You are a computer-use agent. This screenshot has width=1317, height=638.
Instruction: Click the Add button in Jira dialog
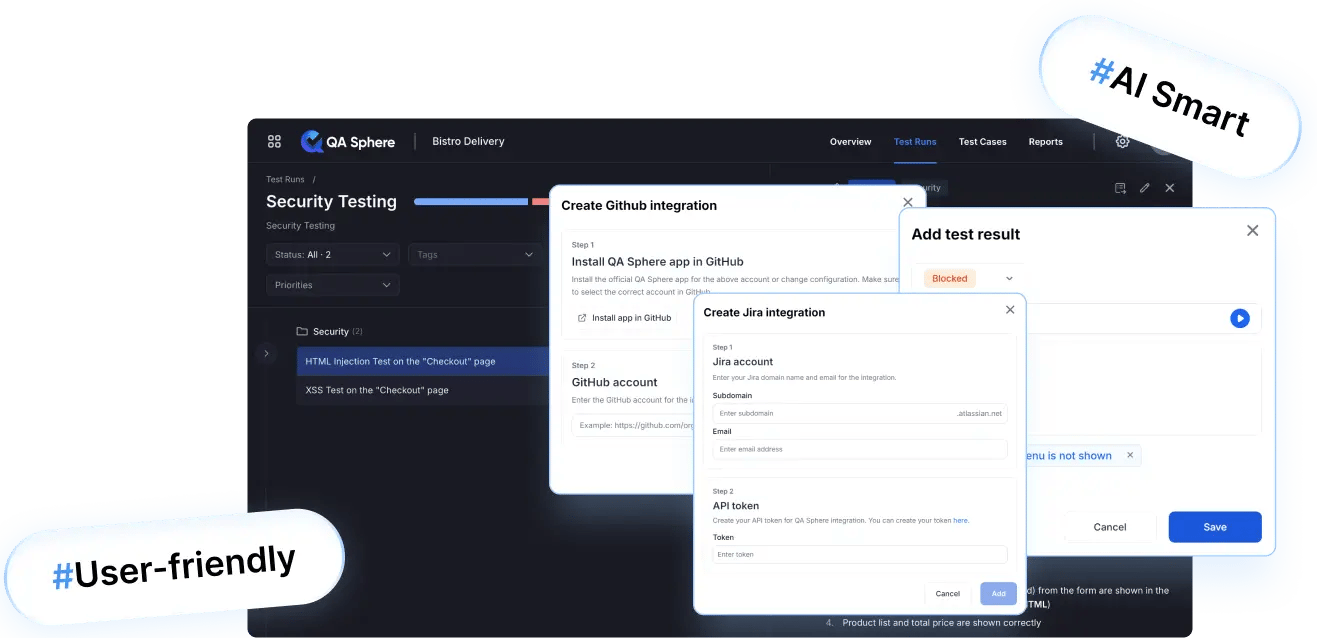coord(998,594)
